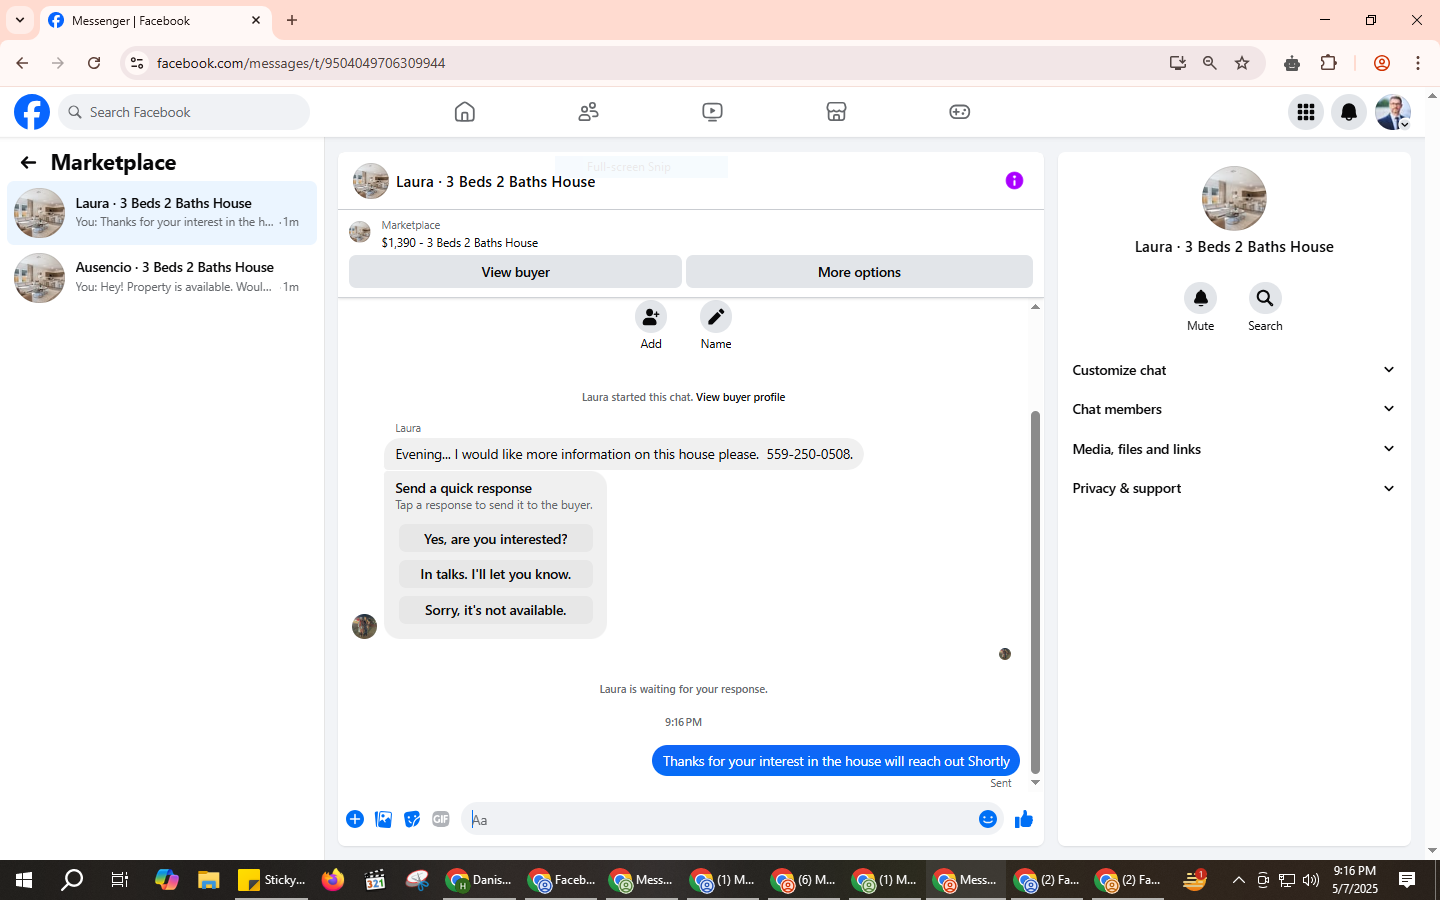Viewport: 1440px width, 900px height.
Task: Click the Facebook logo
Action: coord(32,112)
